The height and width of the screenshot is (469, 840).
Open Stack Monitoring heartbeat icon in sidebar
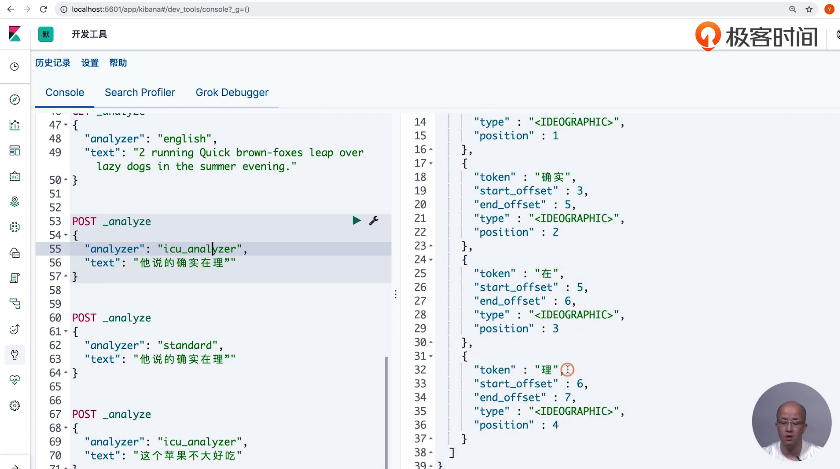click(x=14, y=380)
